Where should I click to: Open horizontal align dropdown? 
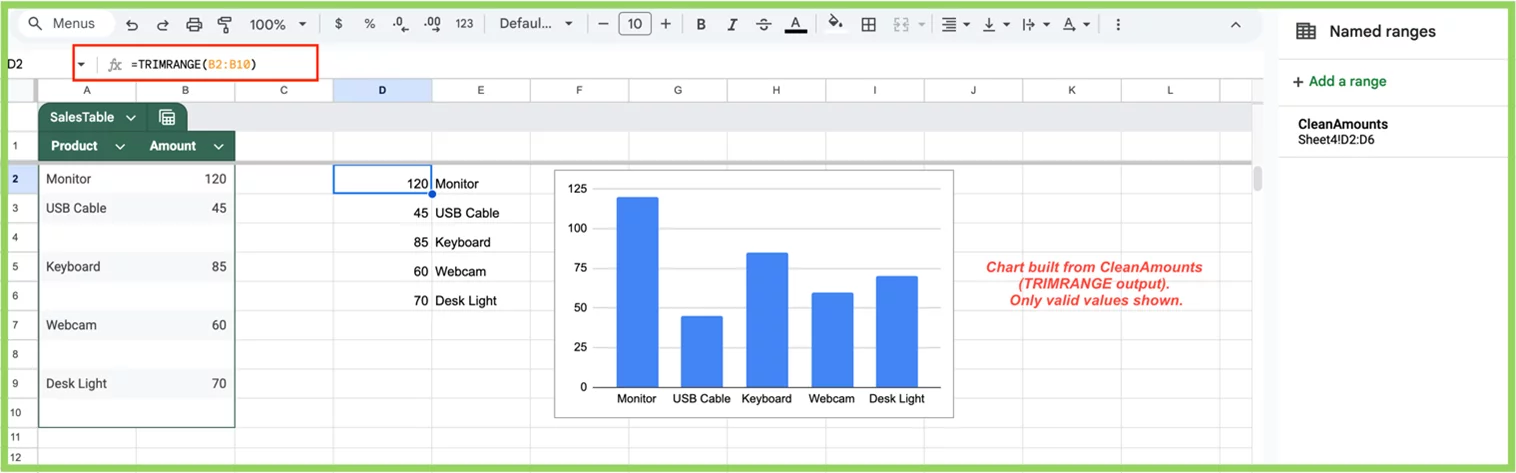coord(956,24)
